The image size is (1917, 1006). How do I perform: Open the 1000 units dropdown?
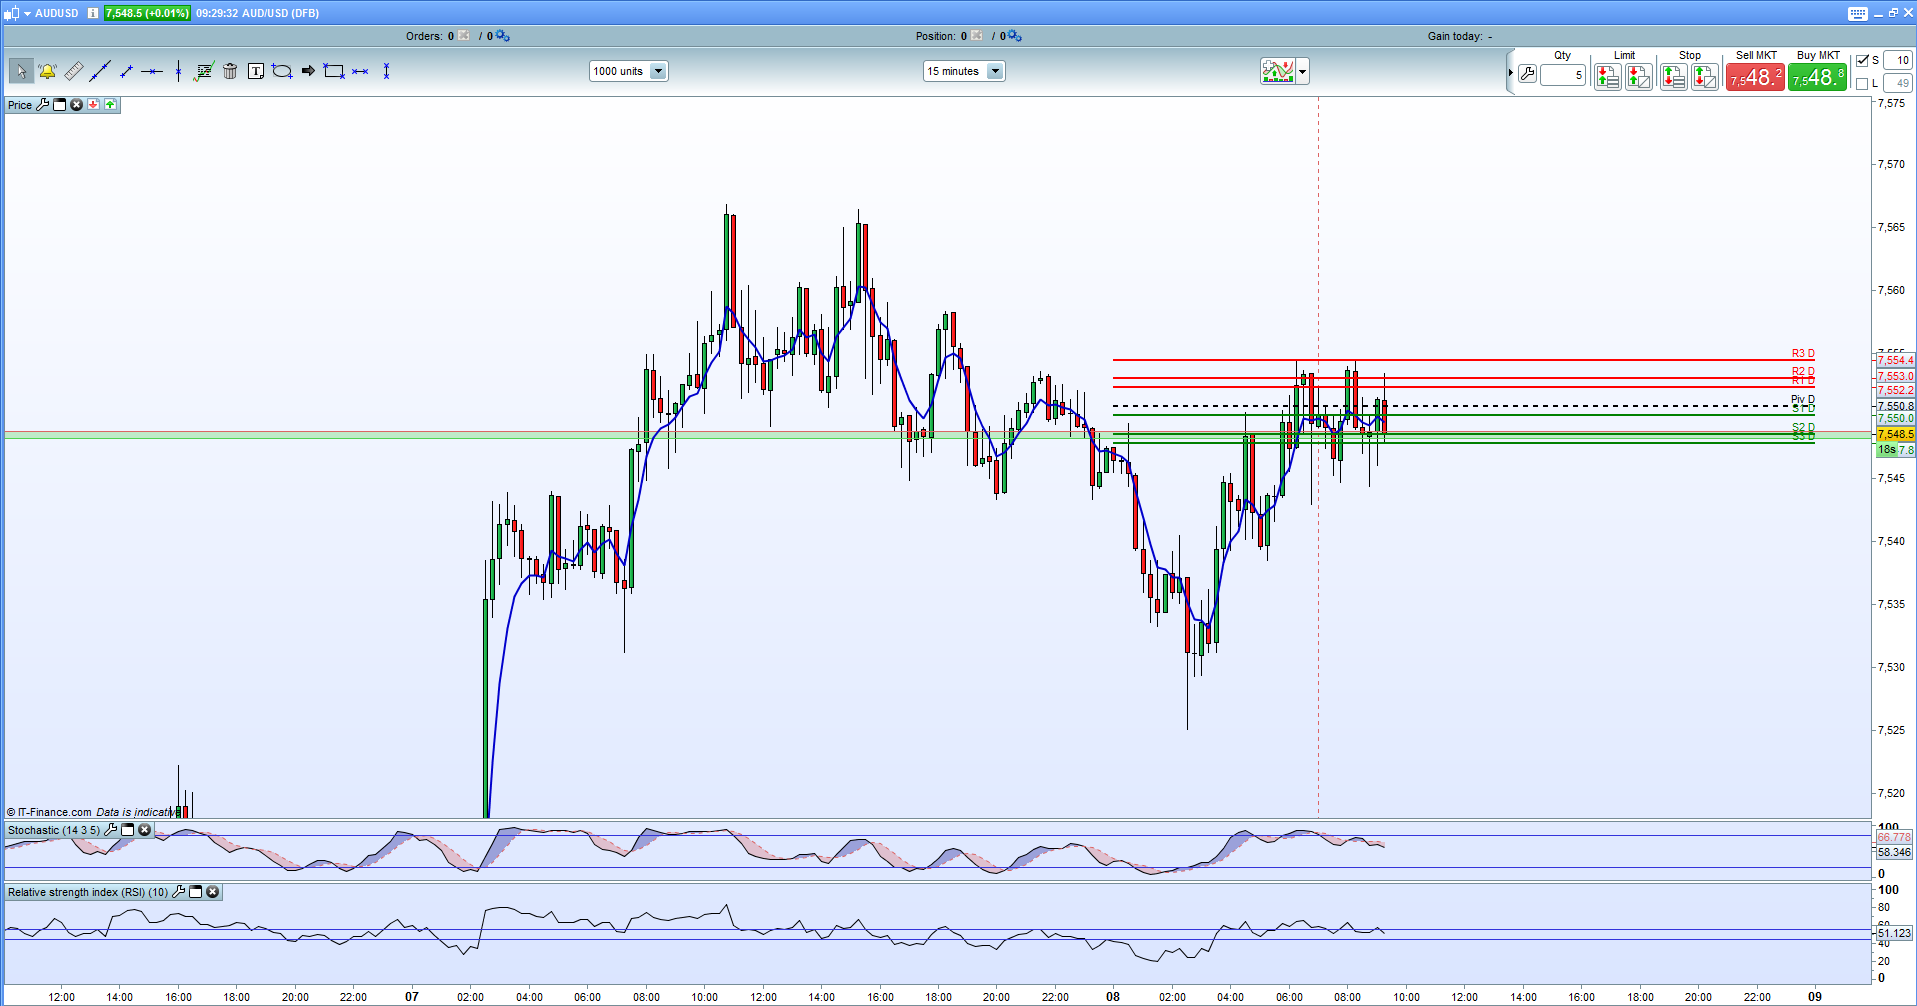pyautogui.click(x=628, y=71)
